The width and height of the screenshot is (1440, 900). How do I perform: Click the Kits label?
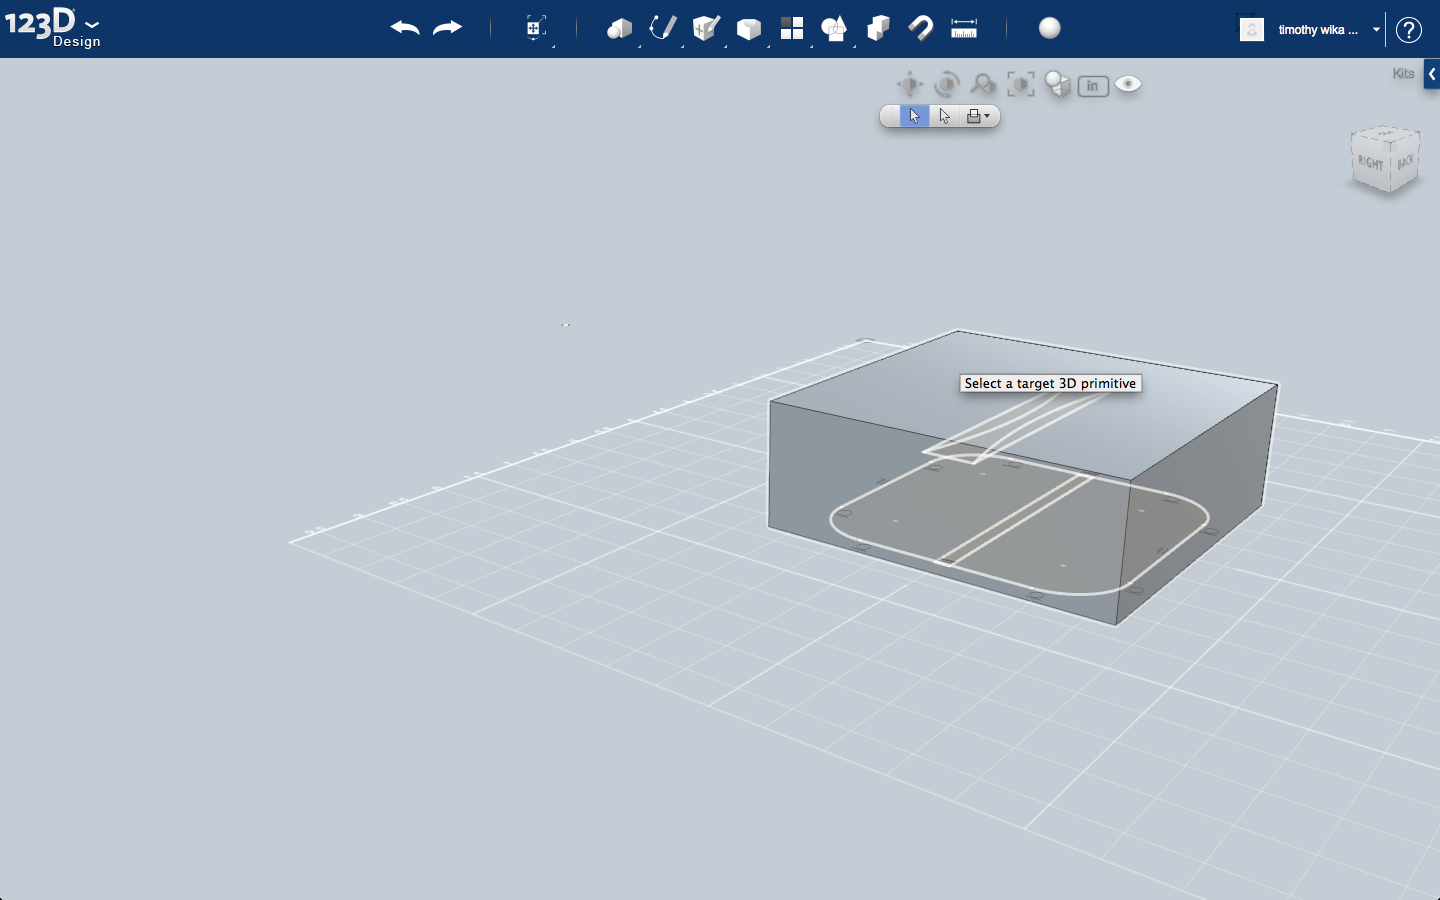pyautogui.click(x=1404, y=74)
